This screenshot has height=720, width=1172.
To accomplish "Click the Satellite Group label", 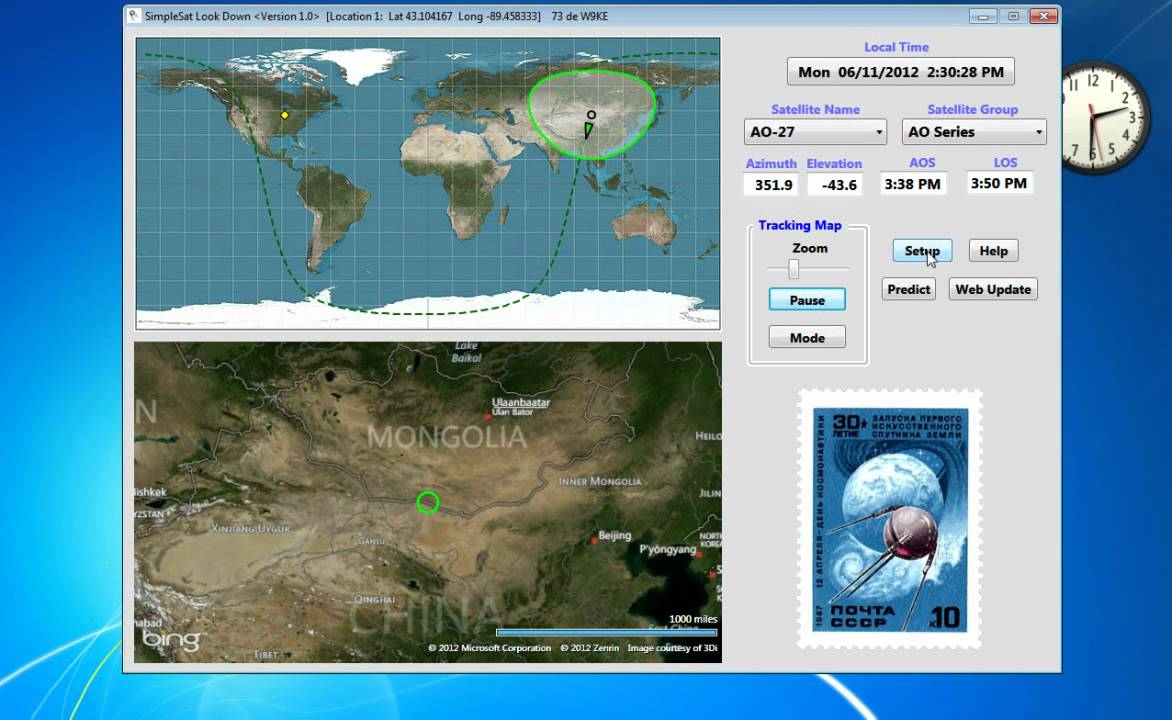I will 972,109.
